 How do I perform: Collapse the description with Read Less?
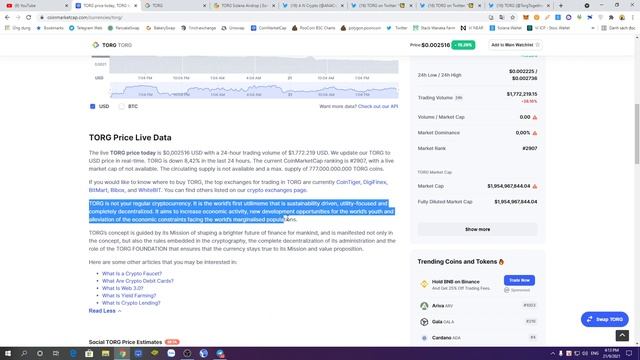(105, 311)
